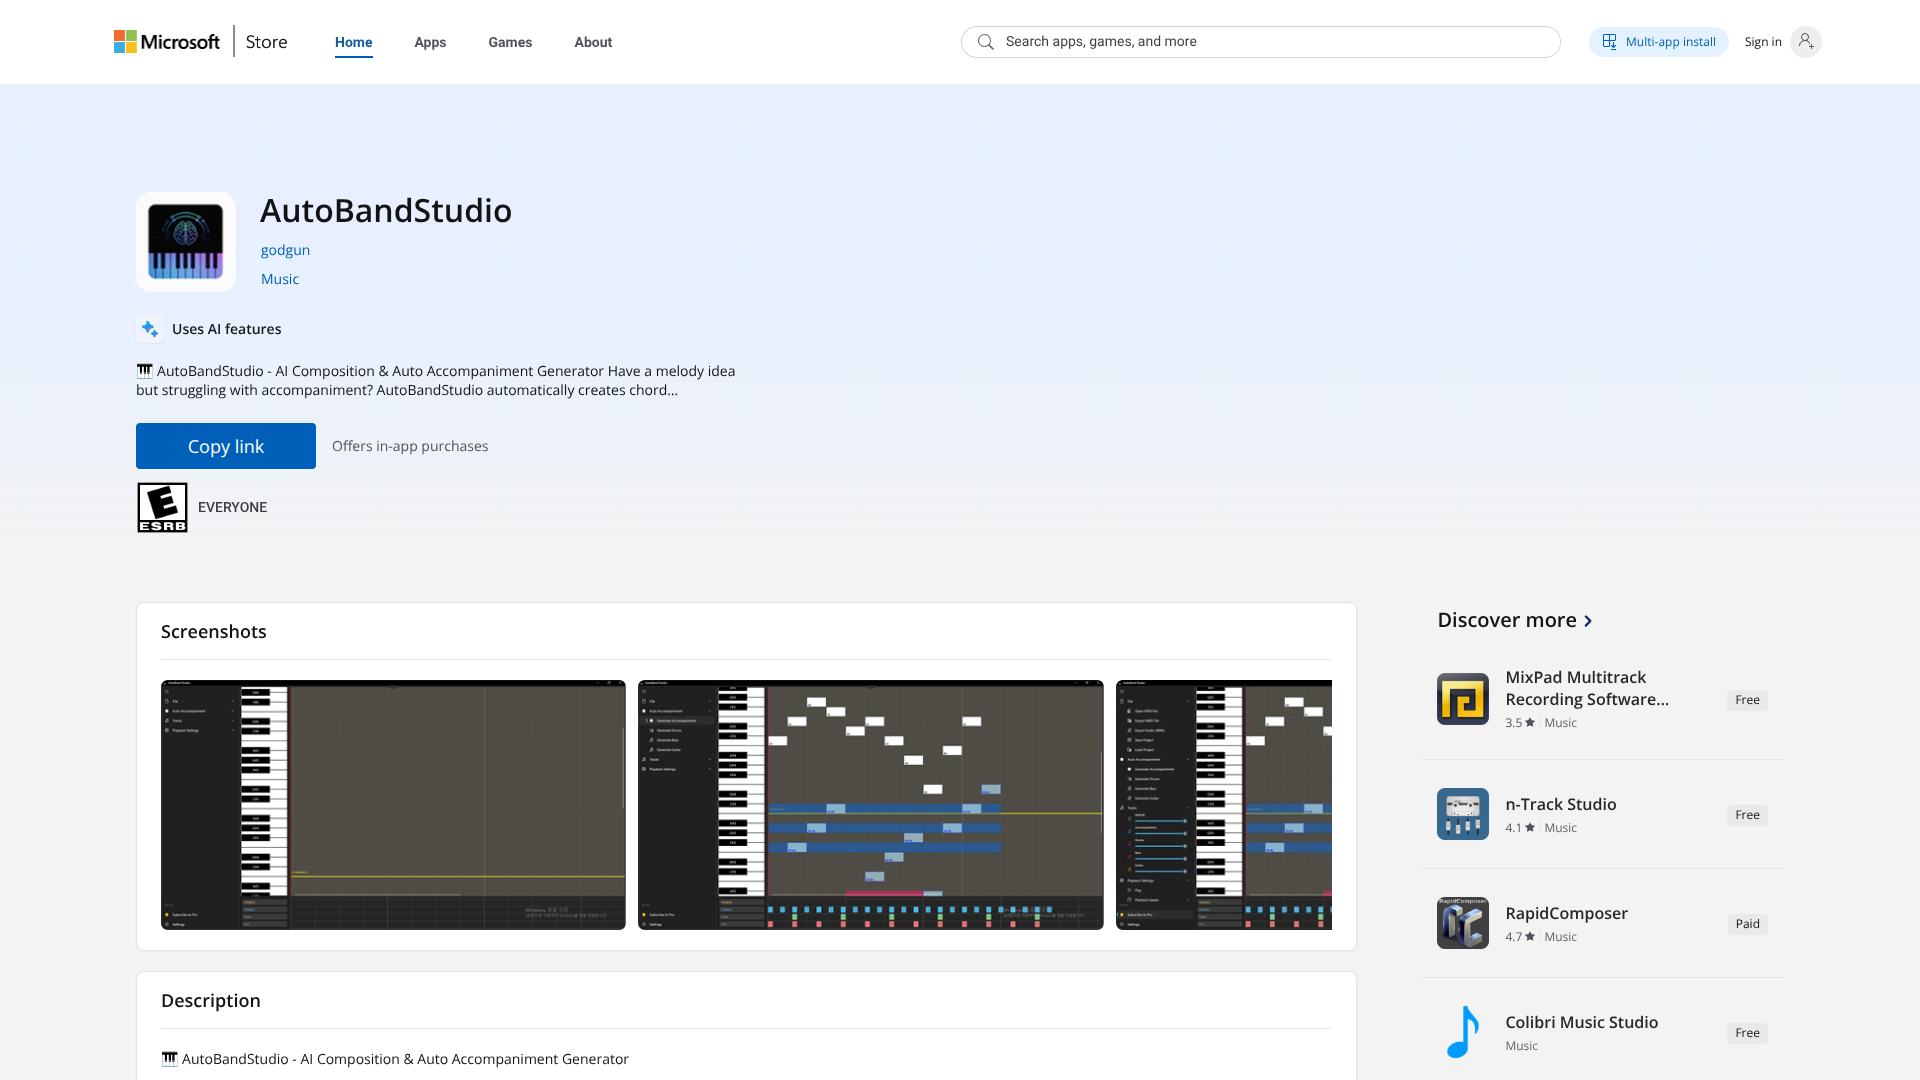The image size is (1920, 1080).
Task: Open the About tab
Action: [593, 42]
